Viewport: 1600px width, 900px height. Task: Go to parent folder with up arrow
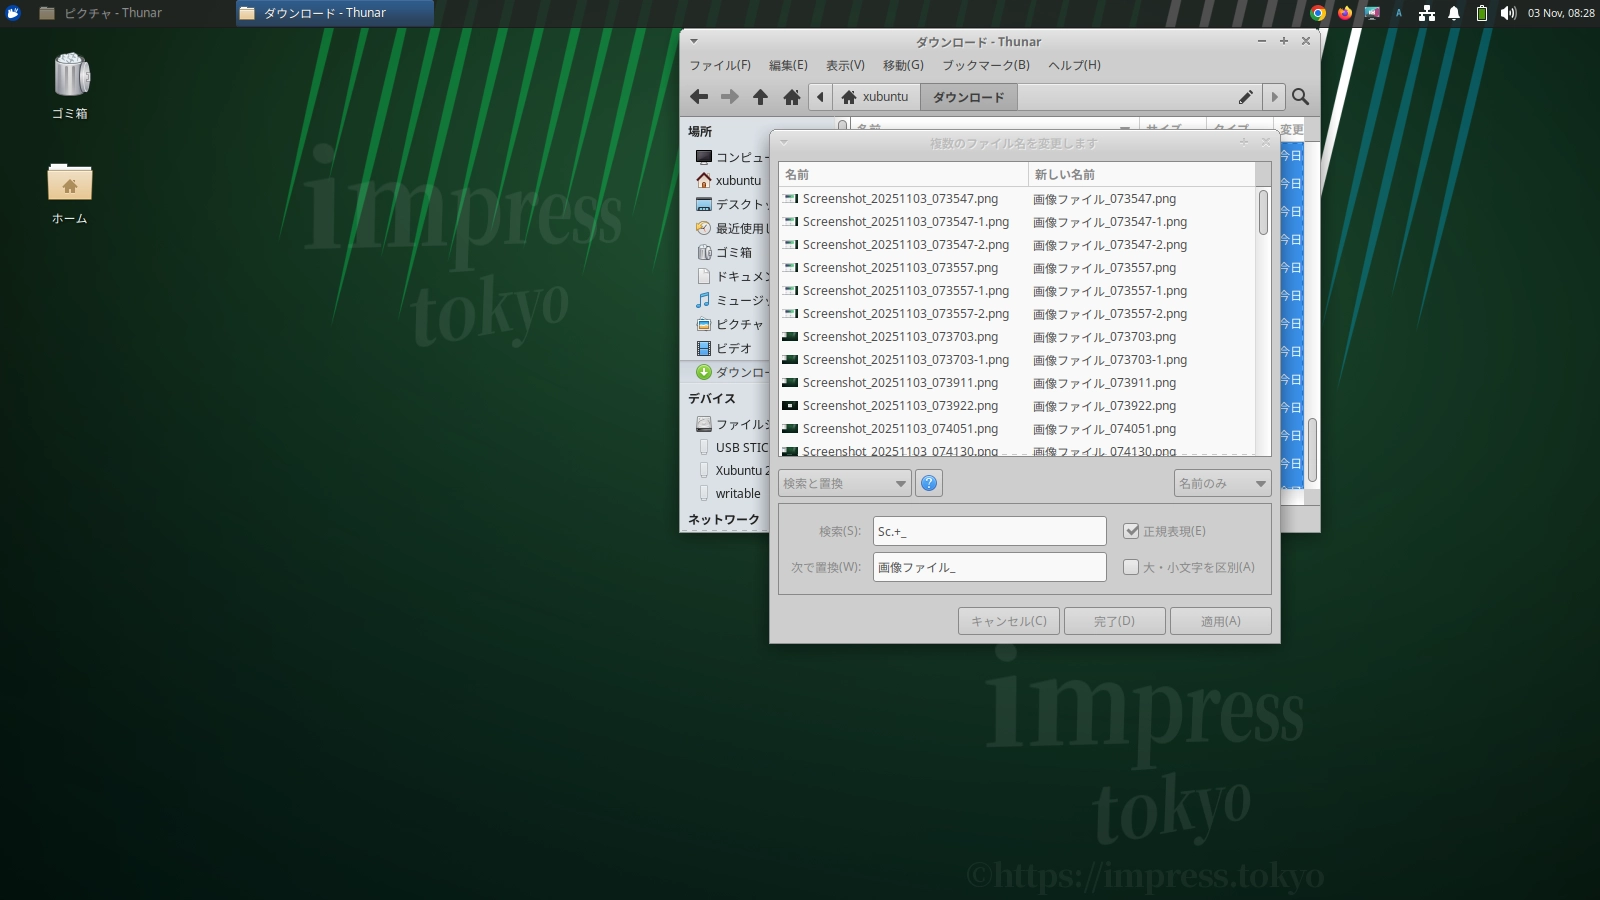pos(760,97)
